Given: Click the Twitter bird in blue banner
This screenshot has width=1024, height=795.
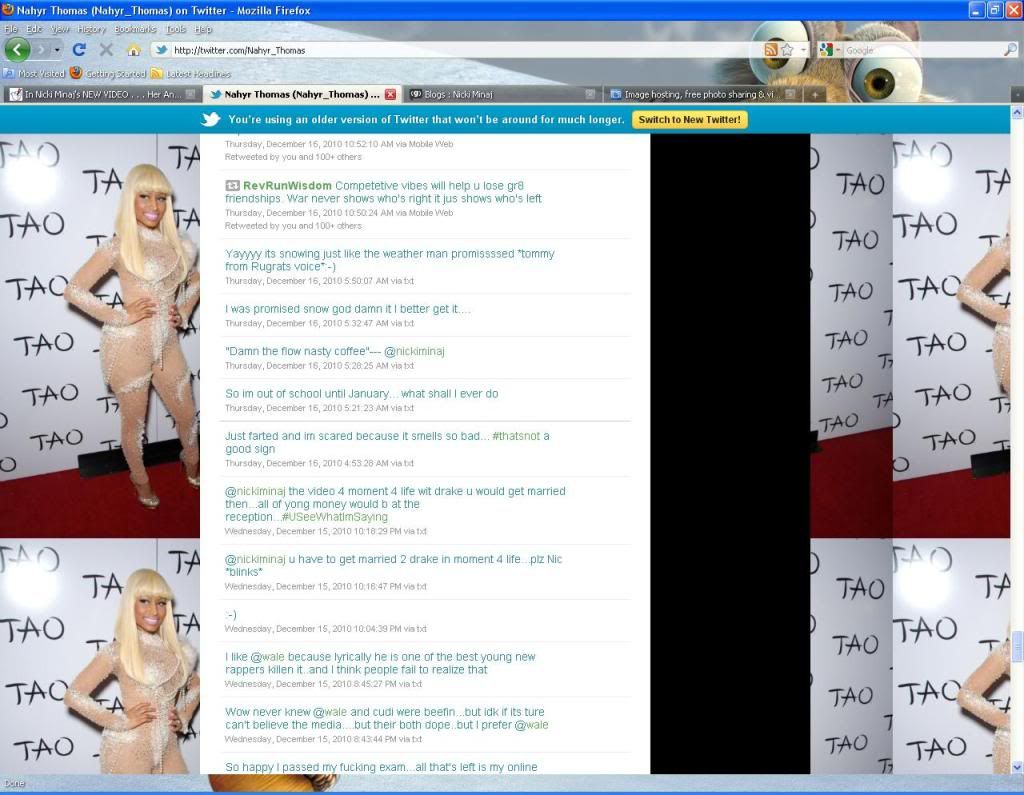Looking at the screenshot, I should coord(210,119).
